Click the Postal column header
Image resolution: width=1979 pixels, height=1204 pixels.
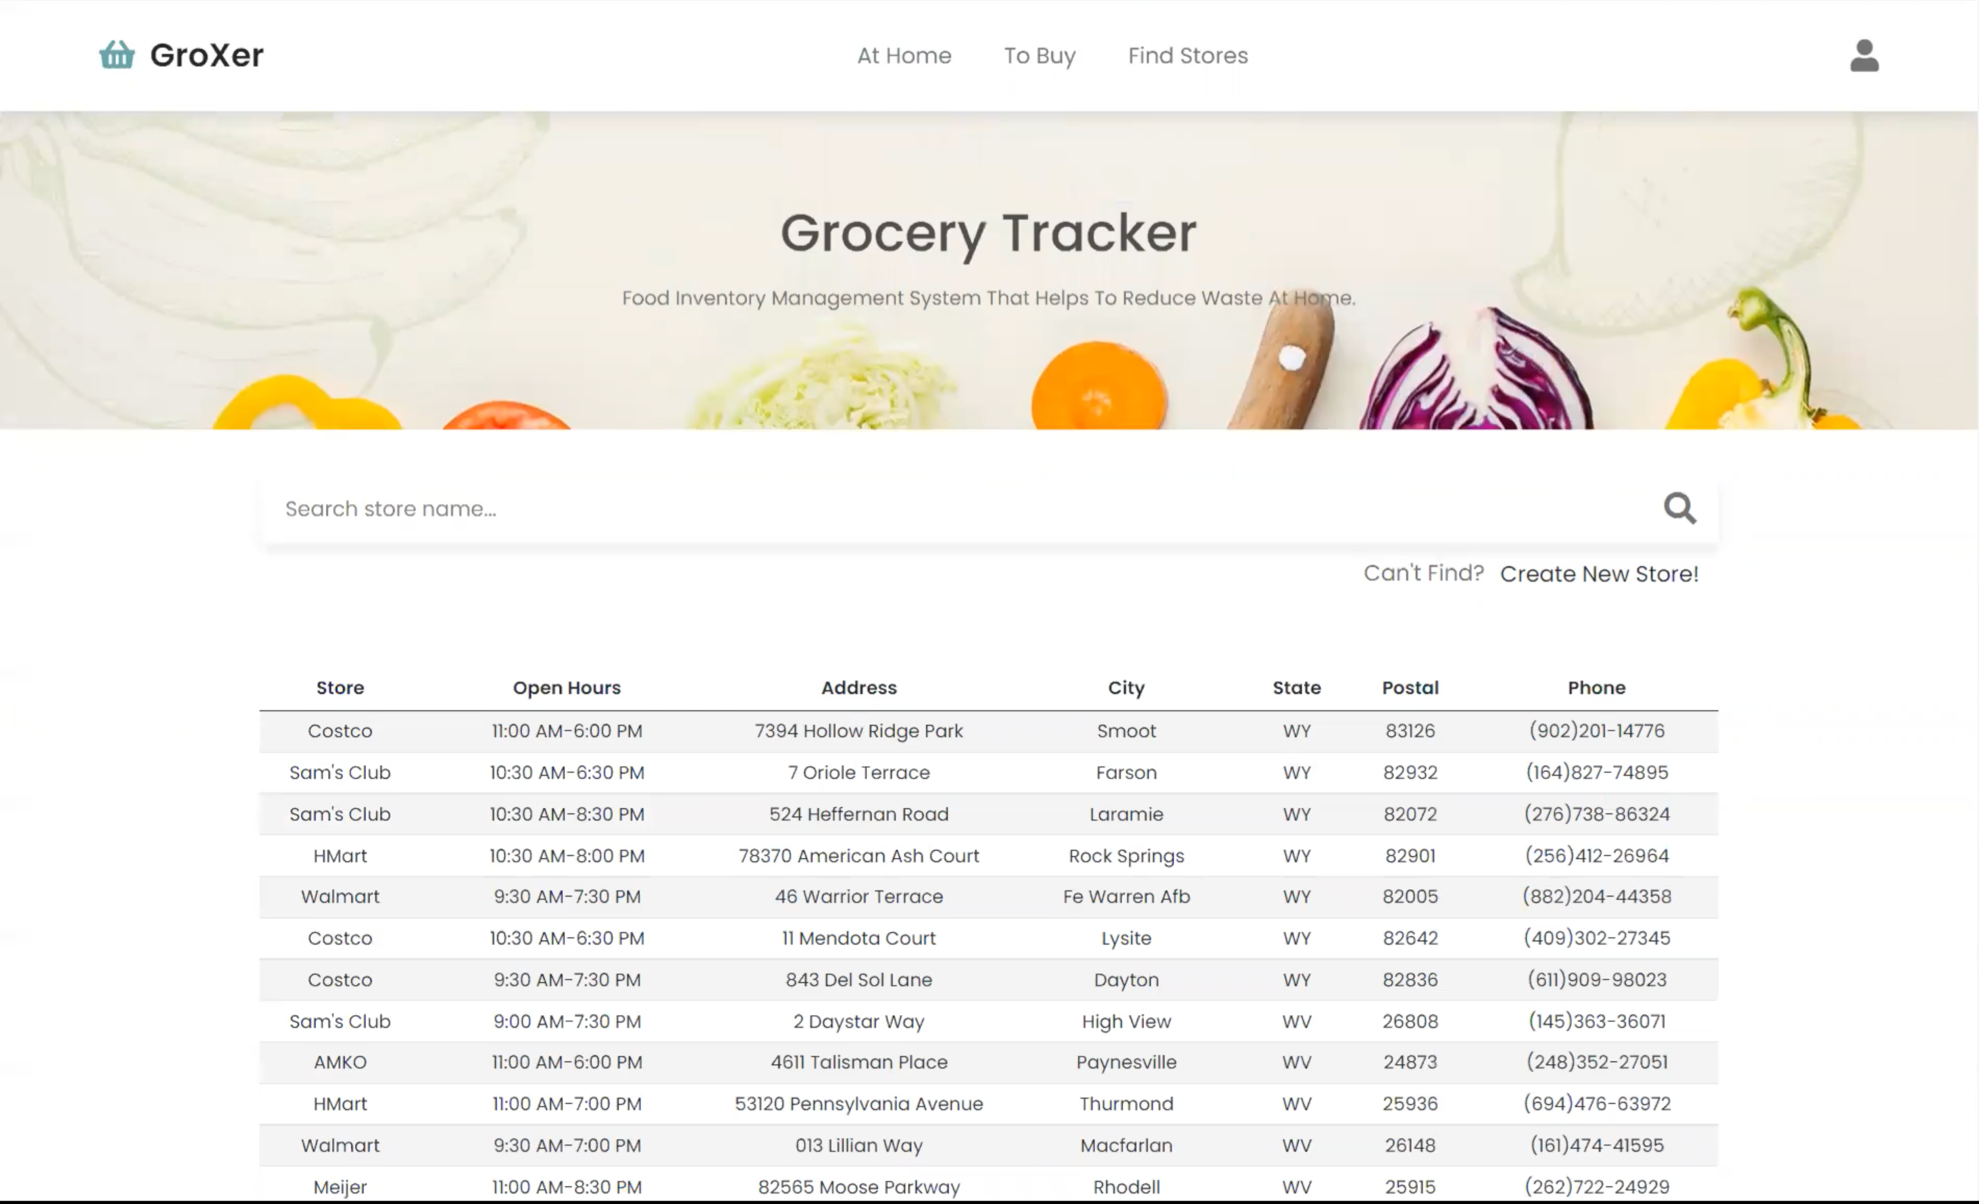(x=1409, y=687)
